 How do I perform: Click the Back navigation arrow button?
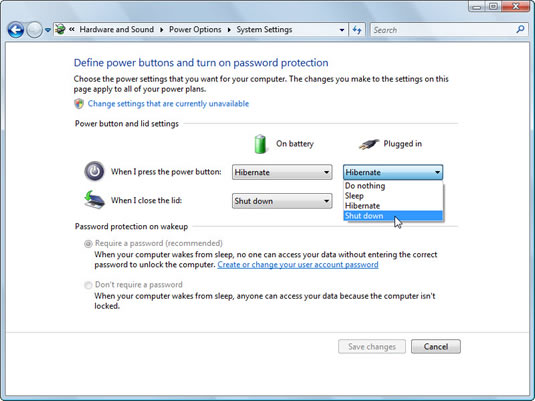(16, 30)
